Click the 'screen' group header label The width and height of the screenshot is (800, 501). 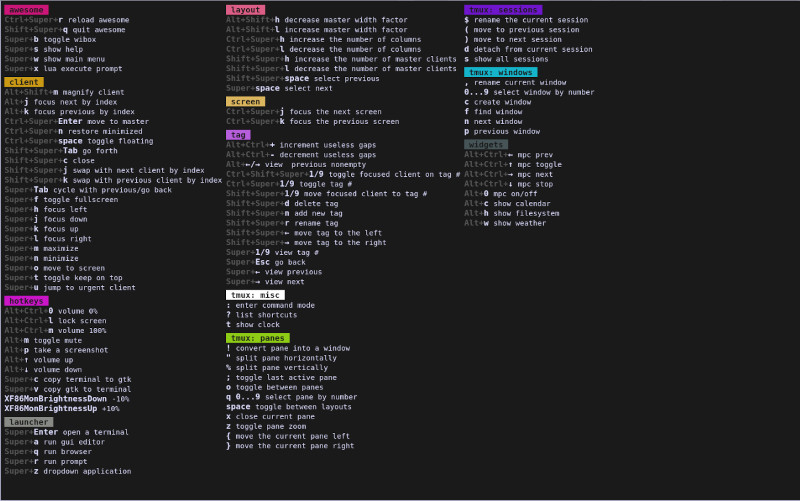point(245,102)
